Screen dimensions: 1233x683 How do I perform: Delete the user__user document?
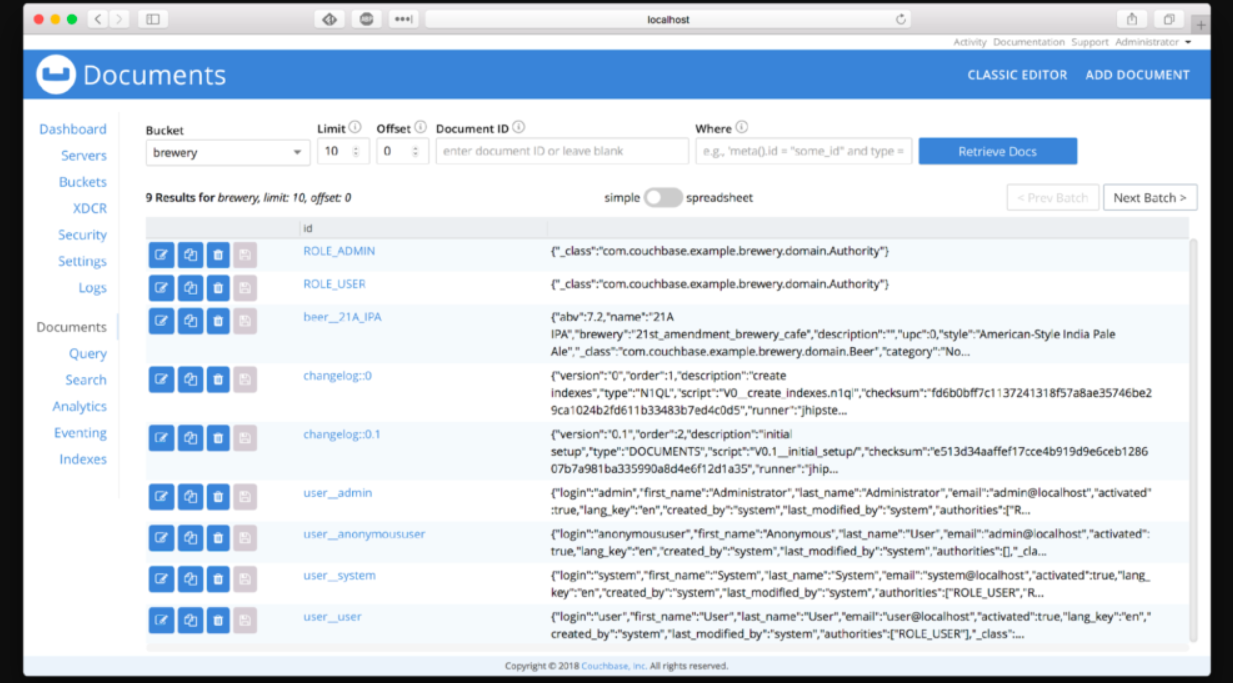point(218,620)
